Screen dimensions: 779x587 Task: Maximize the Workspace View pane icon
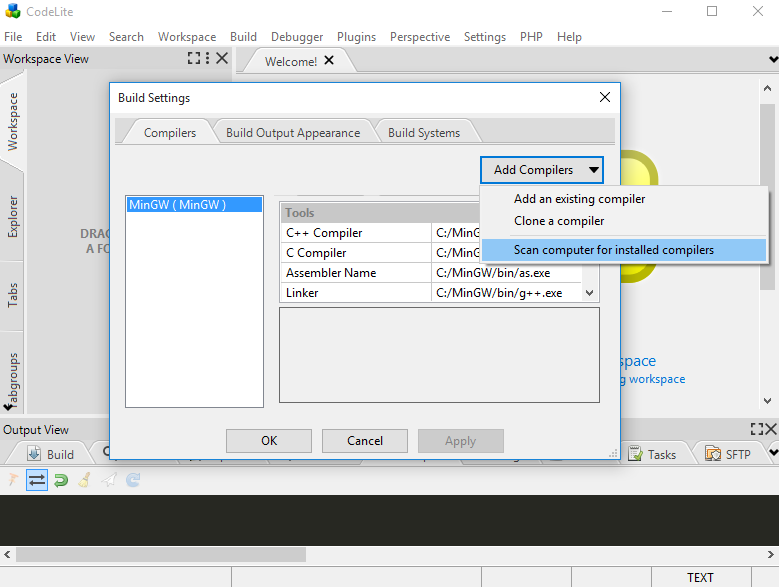pos(194,58)
